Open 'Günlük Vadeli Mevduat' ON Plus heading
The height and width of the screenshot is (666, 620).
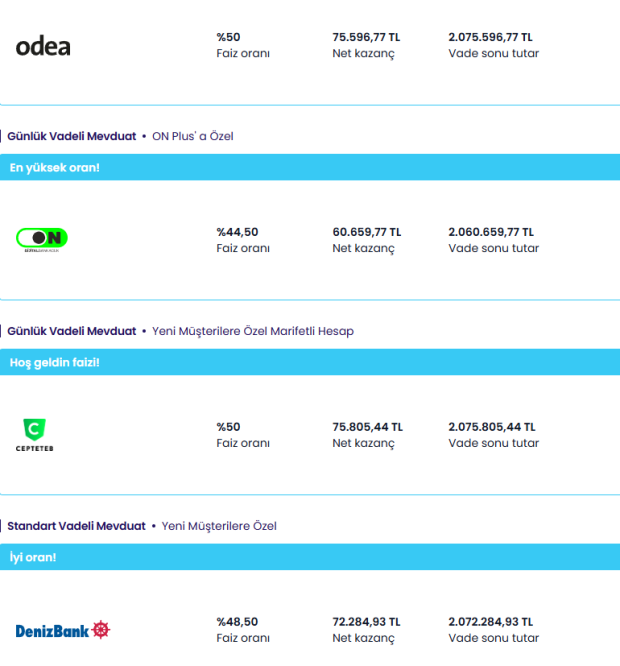pos(72,136)
